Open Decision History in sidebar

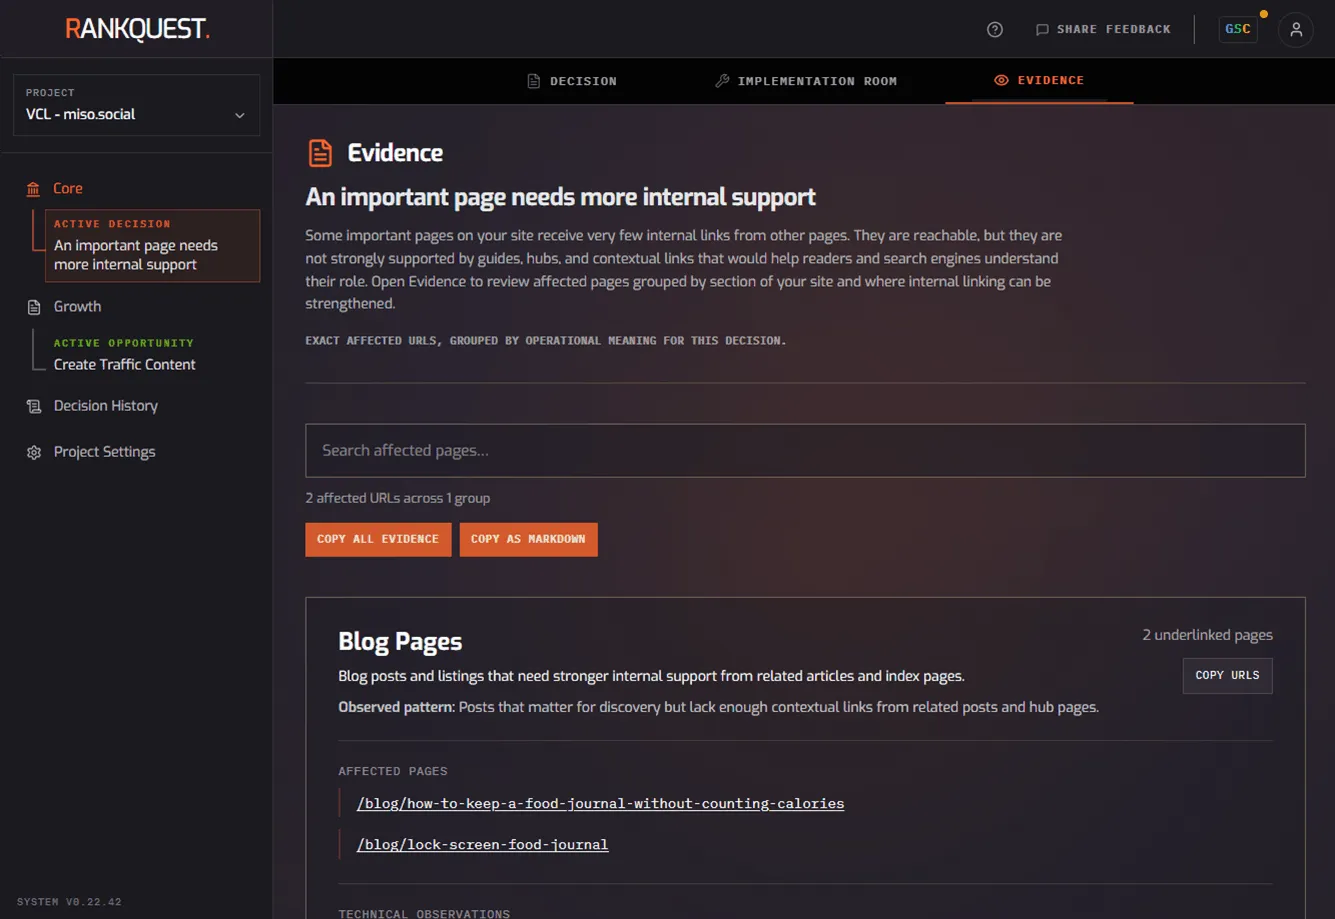point(106,405)
